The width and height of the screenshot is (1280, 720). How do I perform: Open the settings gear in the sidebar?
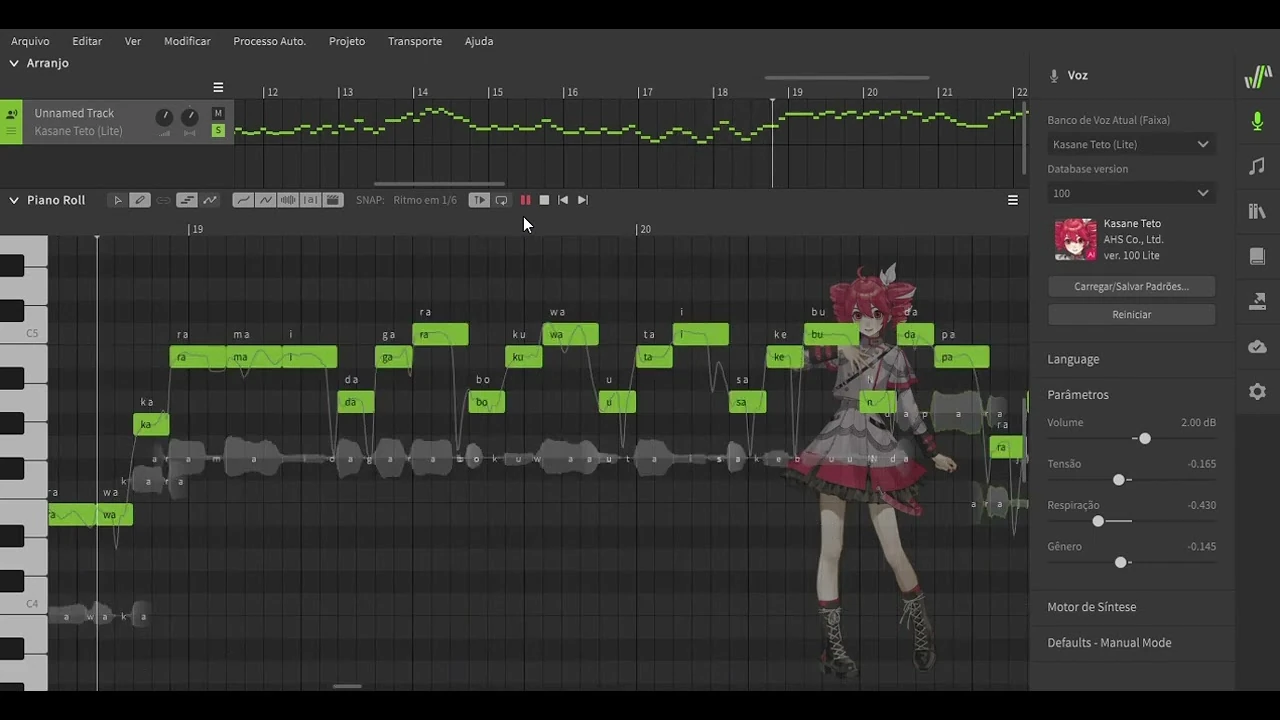point(1257,392)
